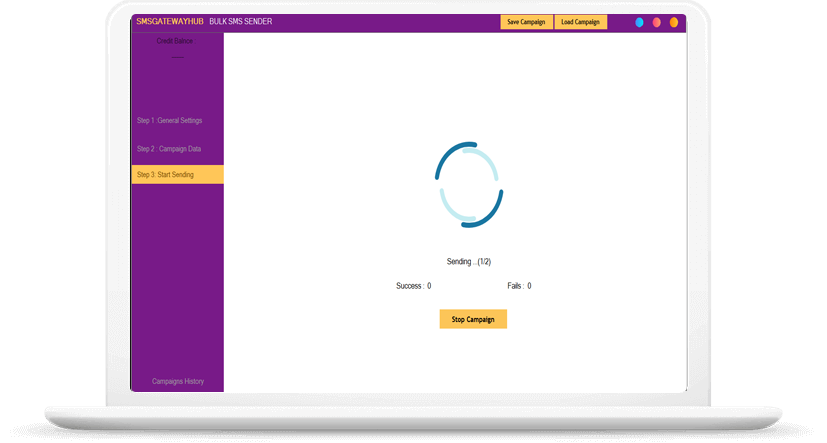Click the Success label

(409, 286)
